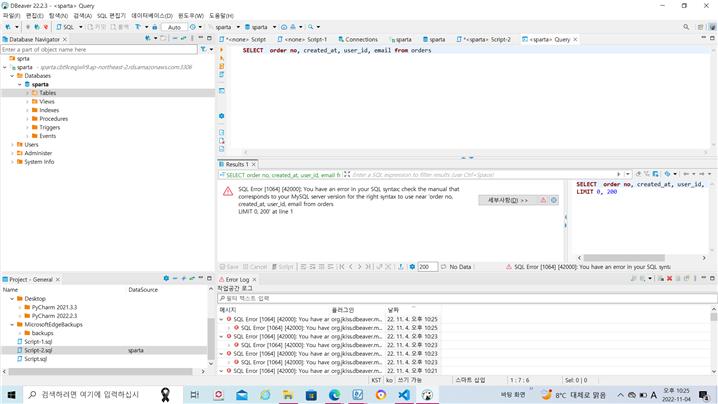Select the Indexes folder in navigator

tap(49, 110)
